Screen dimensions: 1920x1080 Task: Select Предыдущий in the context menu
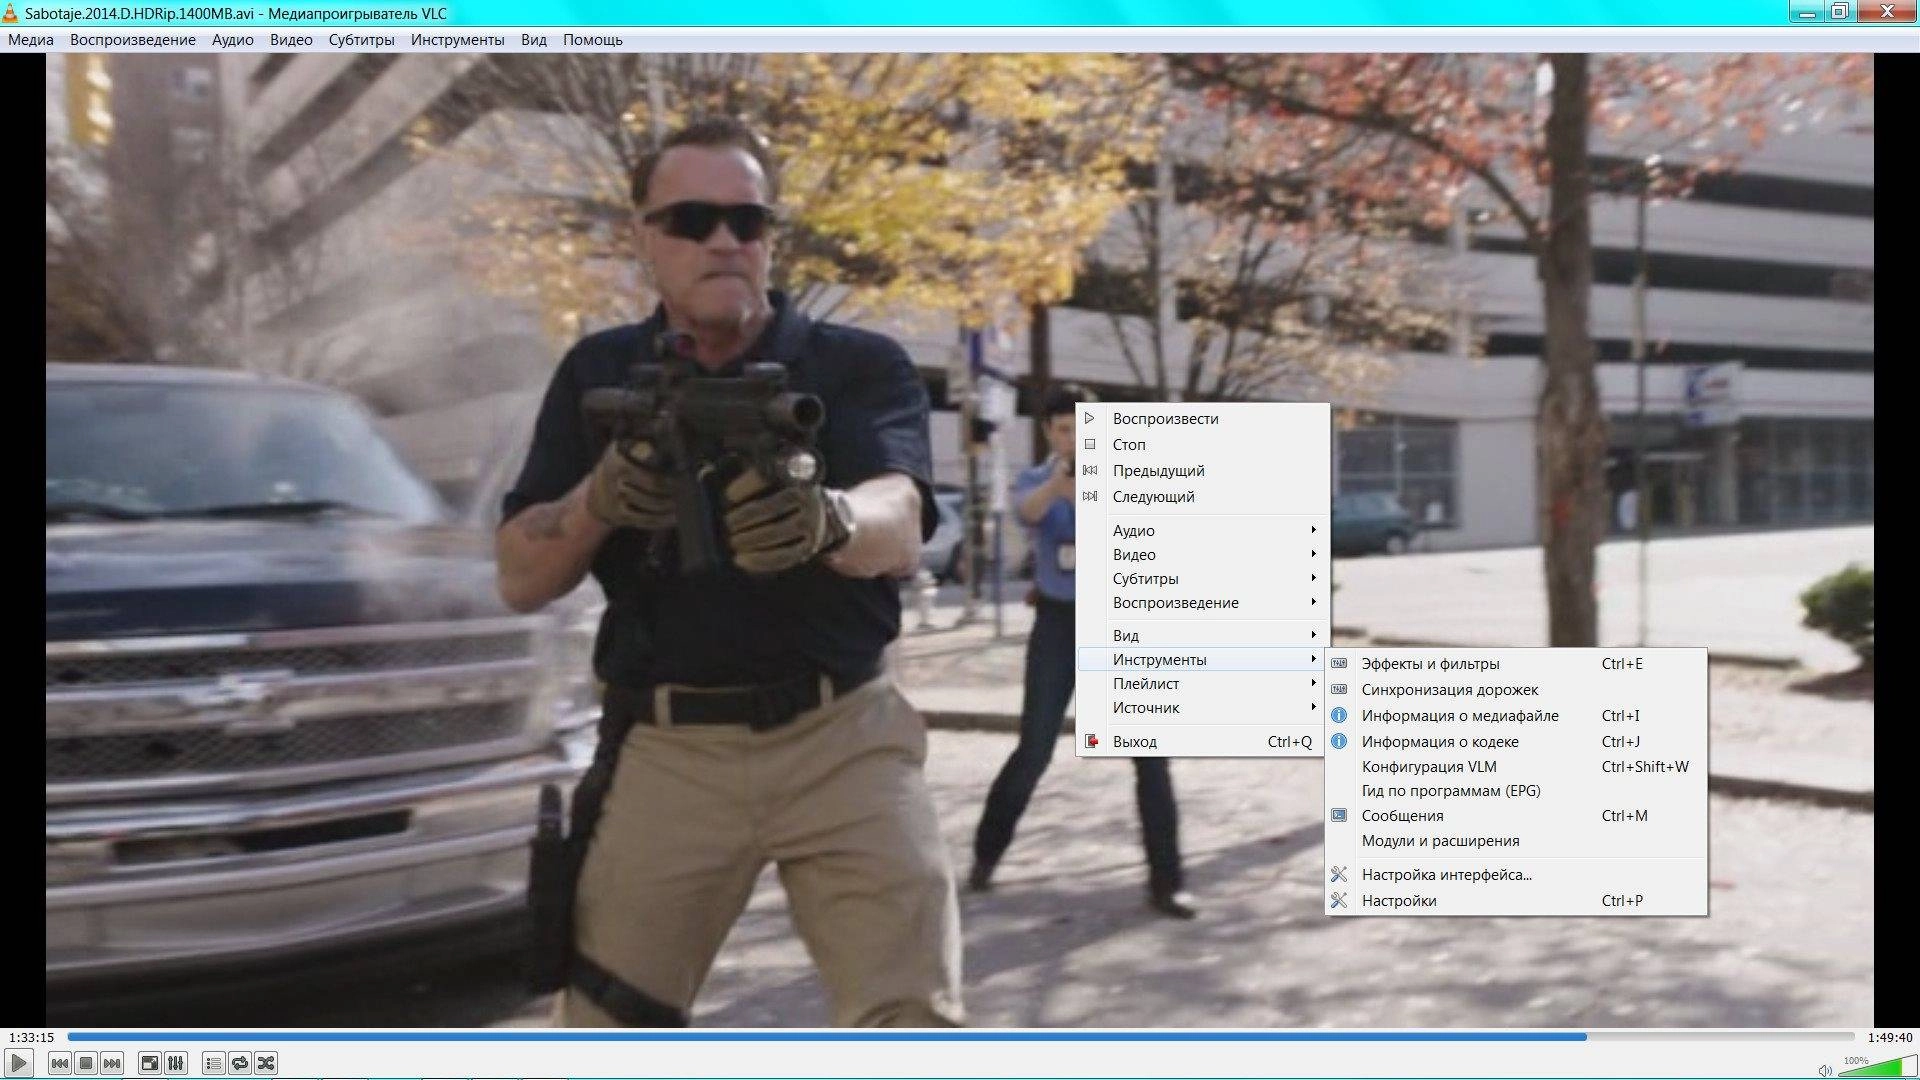click(x=1202, y=471)
